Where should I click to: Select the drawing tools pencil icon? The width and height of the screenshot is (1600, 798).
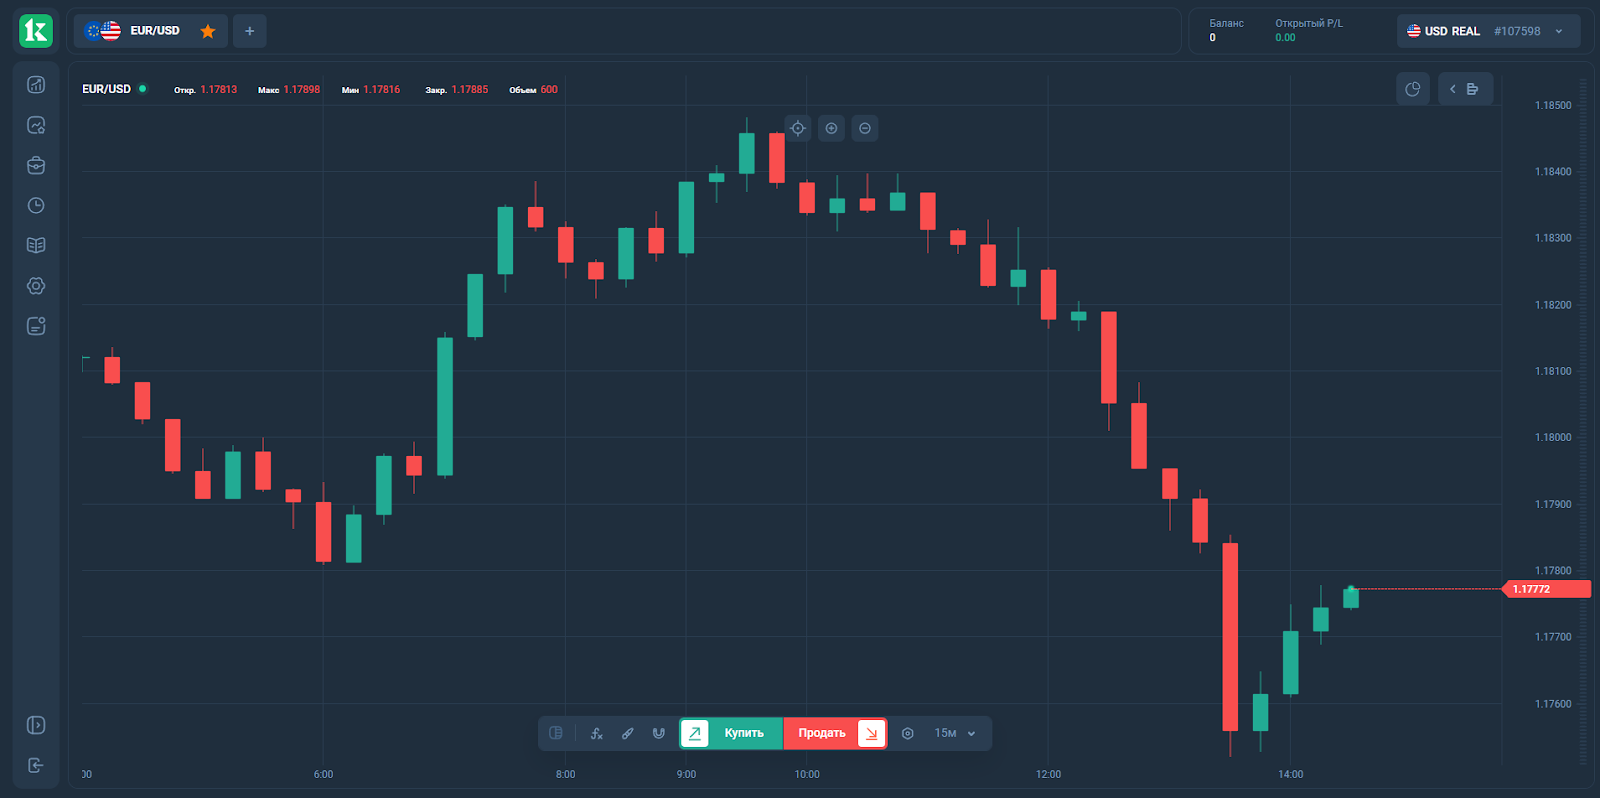[628, 733]
